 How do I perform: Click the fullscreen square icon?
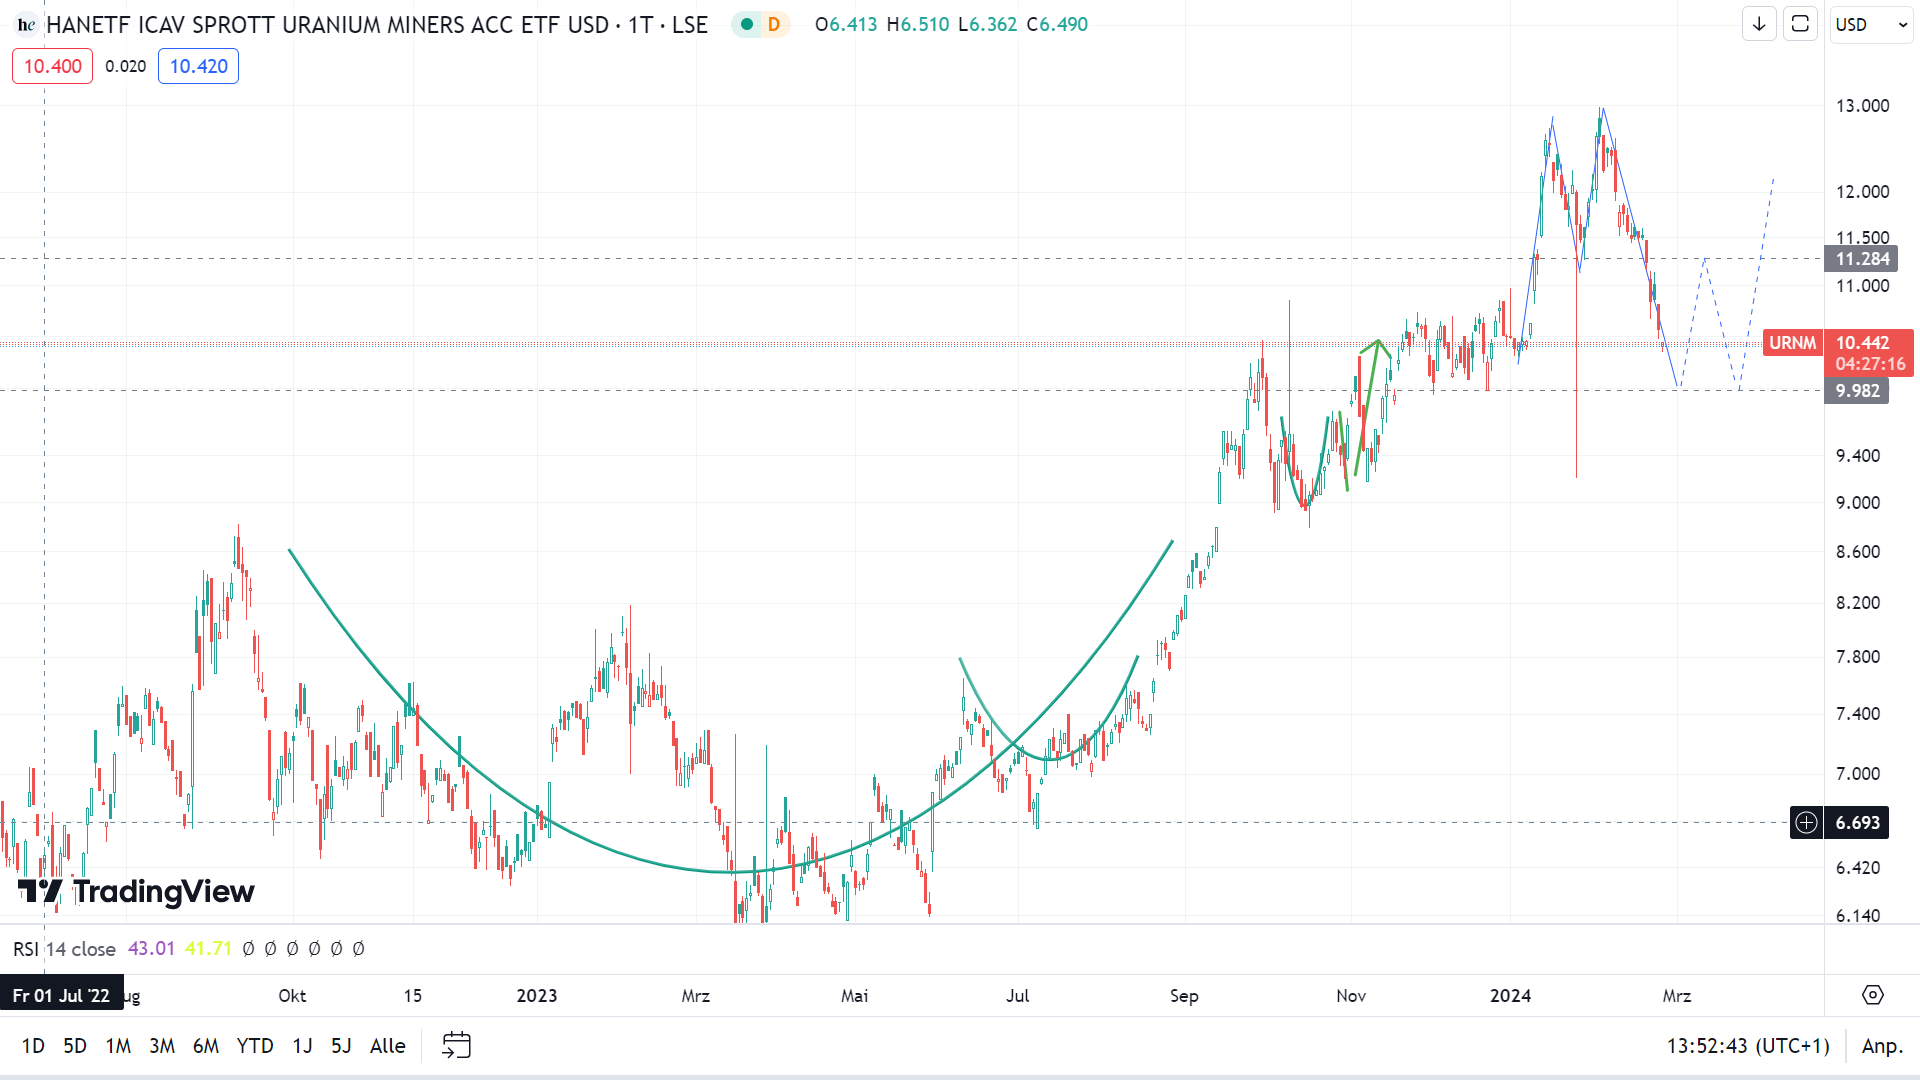pyautogui.click(x=1800, y=24)
